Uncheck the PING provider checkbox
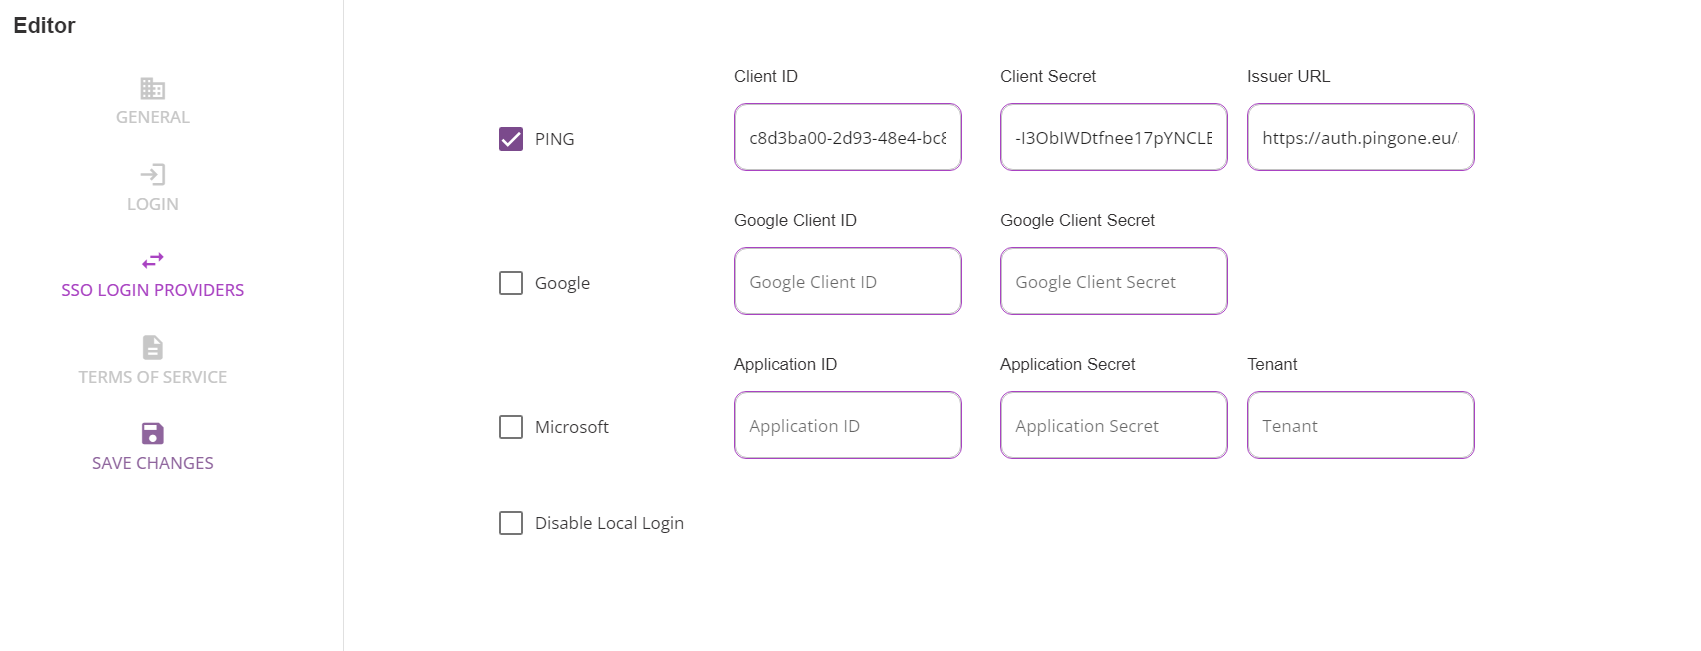The width and height of the screenshot is (1701, 651). click(x=511, y=139)
